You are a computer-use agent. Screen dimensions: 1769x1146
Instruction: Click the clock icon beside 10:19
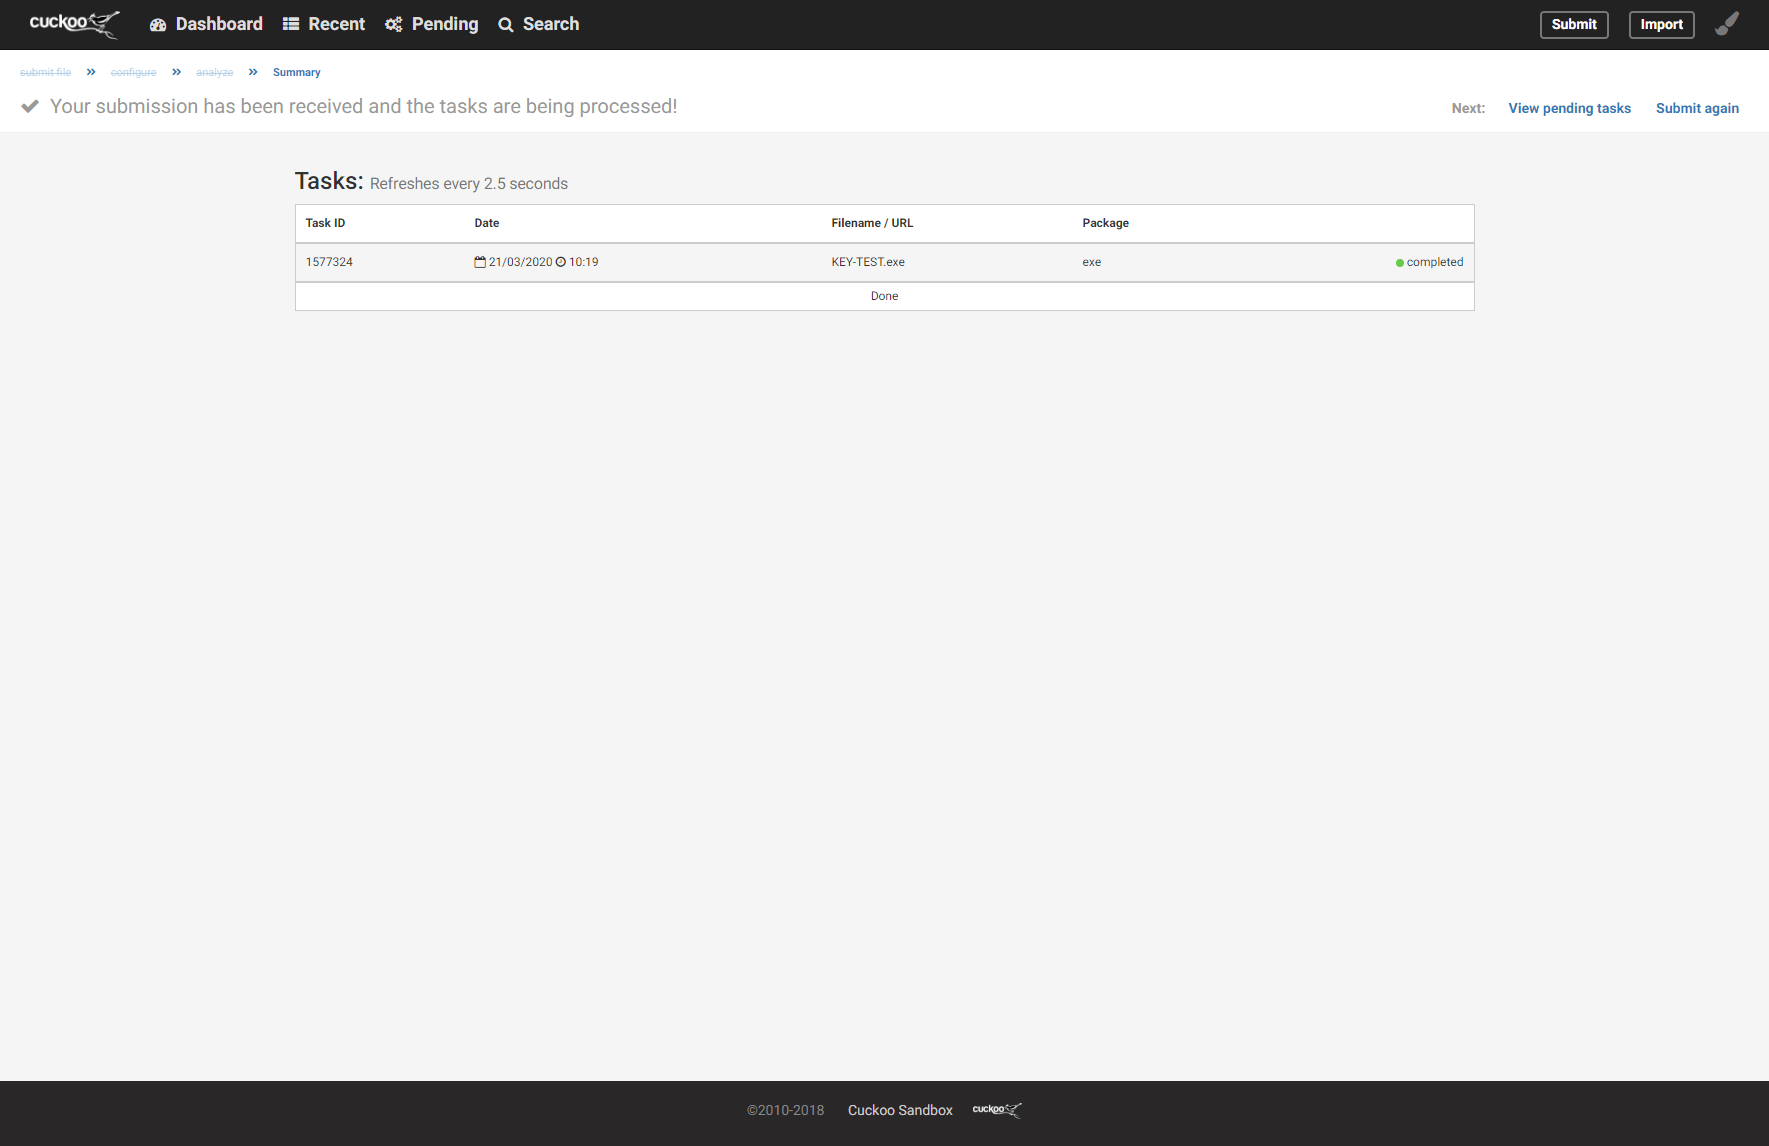click(x=561, y=262)
